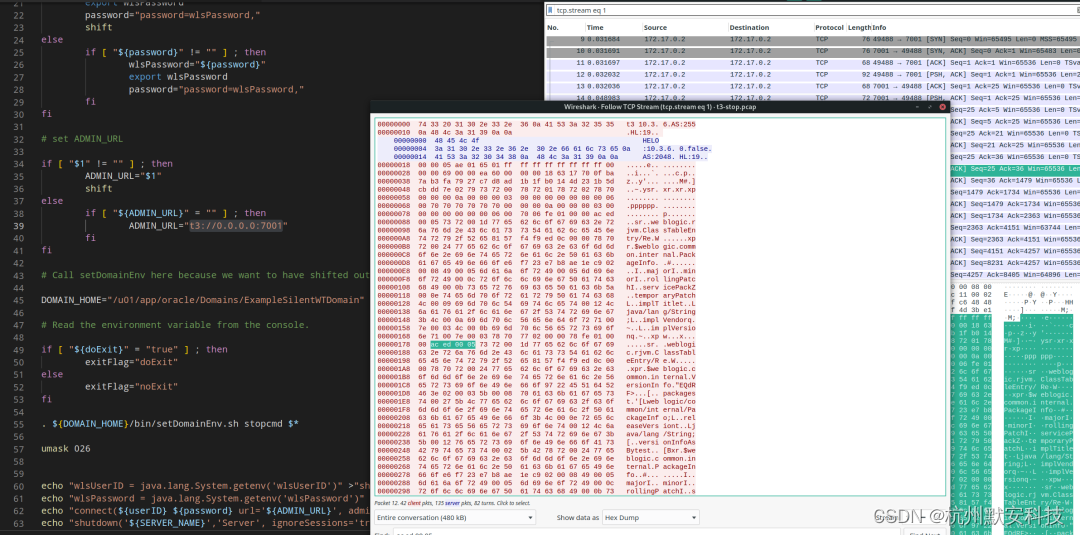Click the DOMAIN_HOME assignment line in editor
This screenshot has width=1080, height=535.
click(202, 300)
